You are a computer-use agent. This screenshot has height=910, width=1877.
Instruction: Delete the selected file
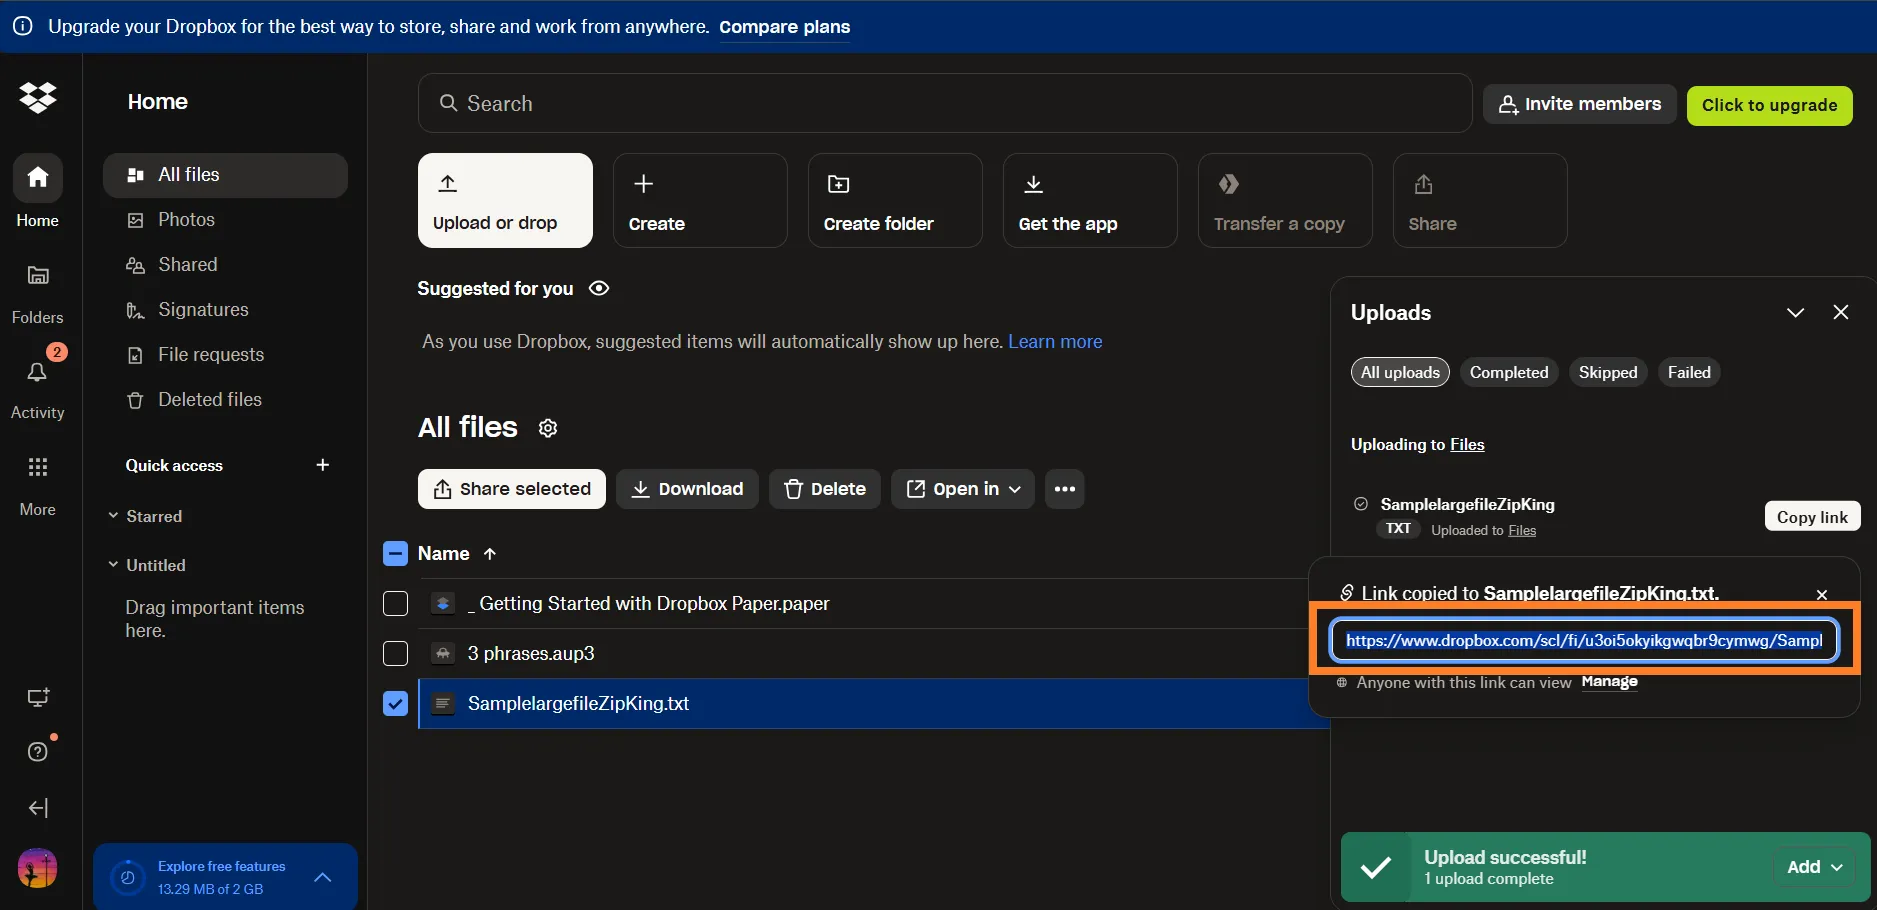click(825, 489)
